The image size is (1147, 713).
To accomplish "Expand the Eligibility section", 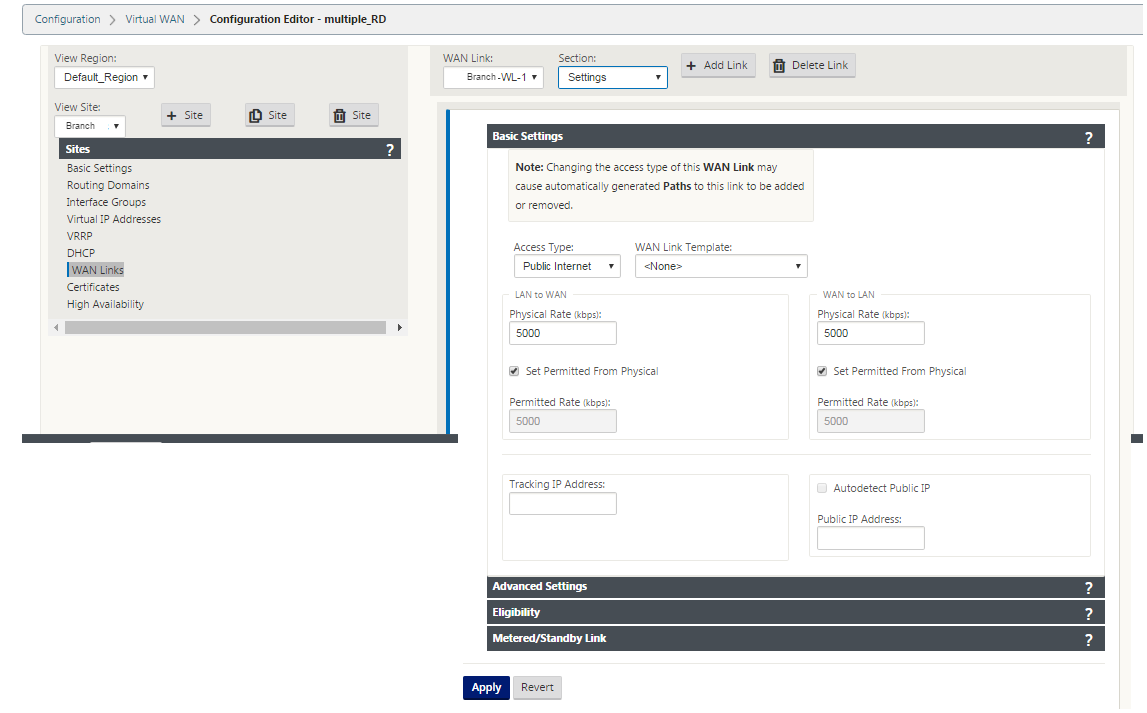I will (796, 613).
